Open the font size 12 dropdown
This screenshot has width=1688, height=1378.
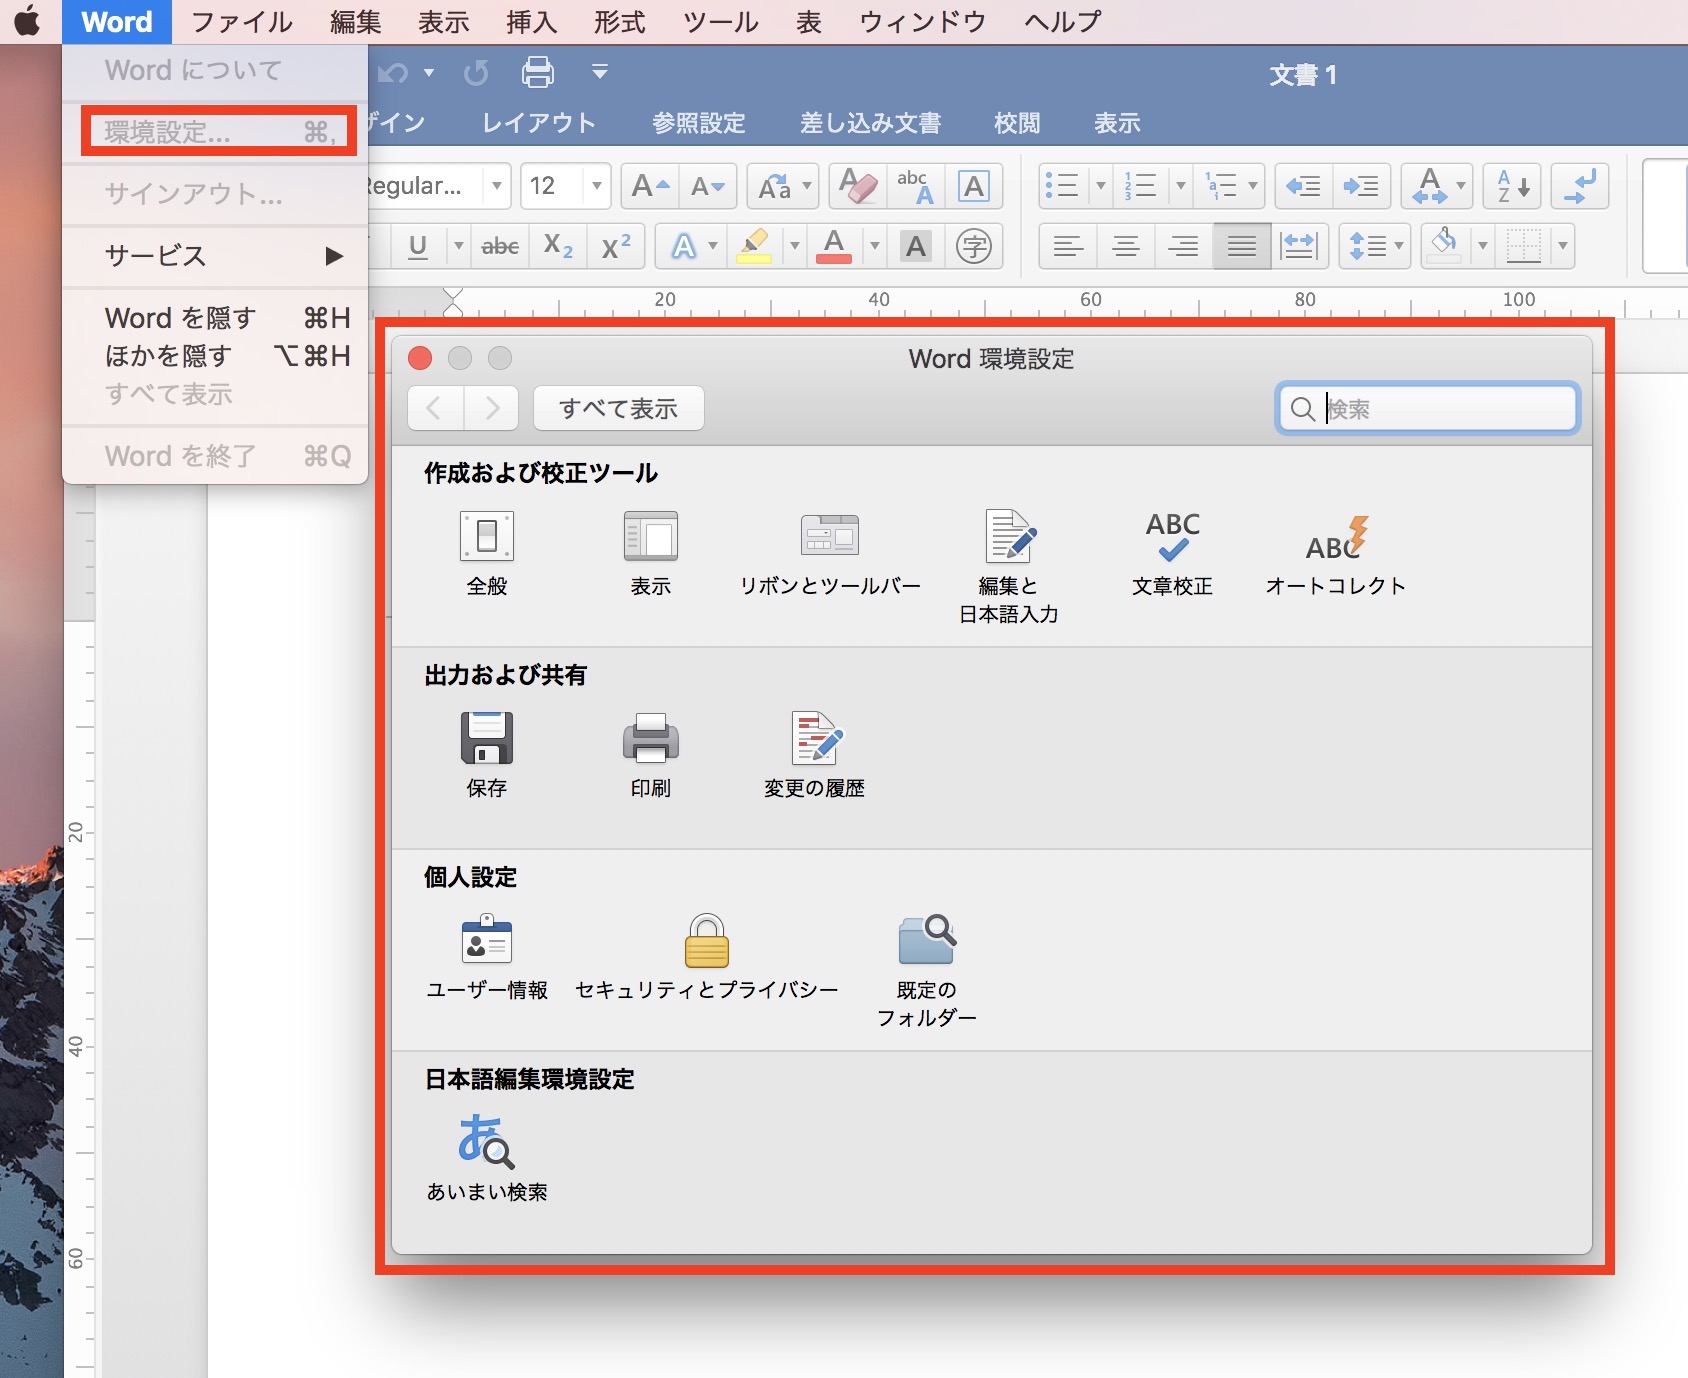(x=597, y=186)
